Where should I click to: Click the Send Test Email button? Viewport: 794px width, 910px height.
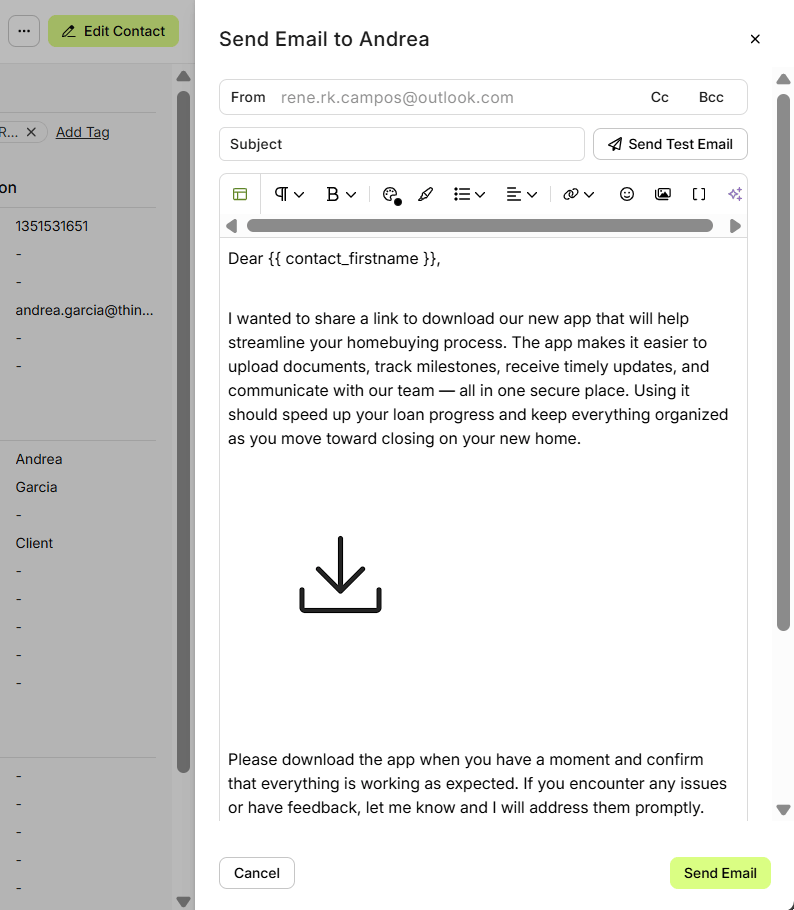click(x=670, y=144)
